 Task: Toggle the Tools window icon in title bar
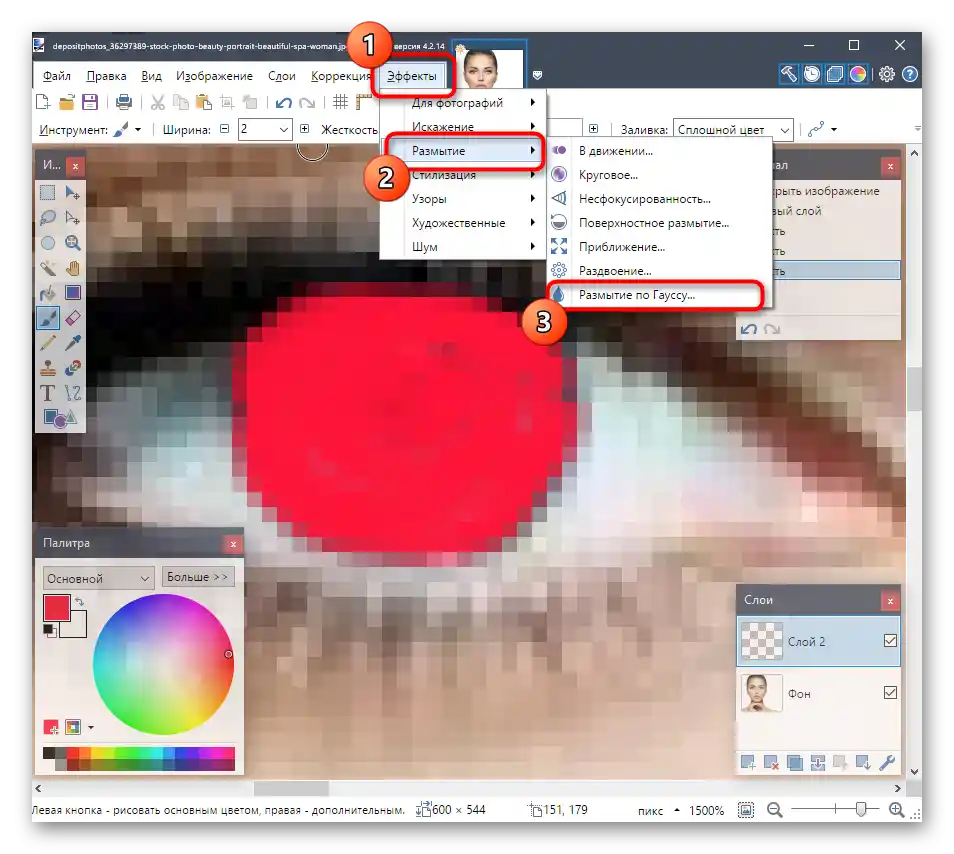point(789,74)
